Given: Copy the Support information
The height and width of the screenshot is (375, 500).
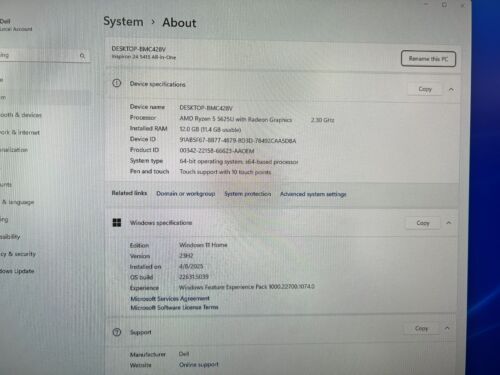Looking at the screenshot, I should (421, 328).
